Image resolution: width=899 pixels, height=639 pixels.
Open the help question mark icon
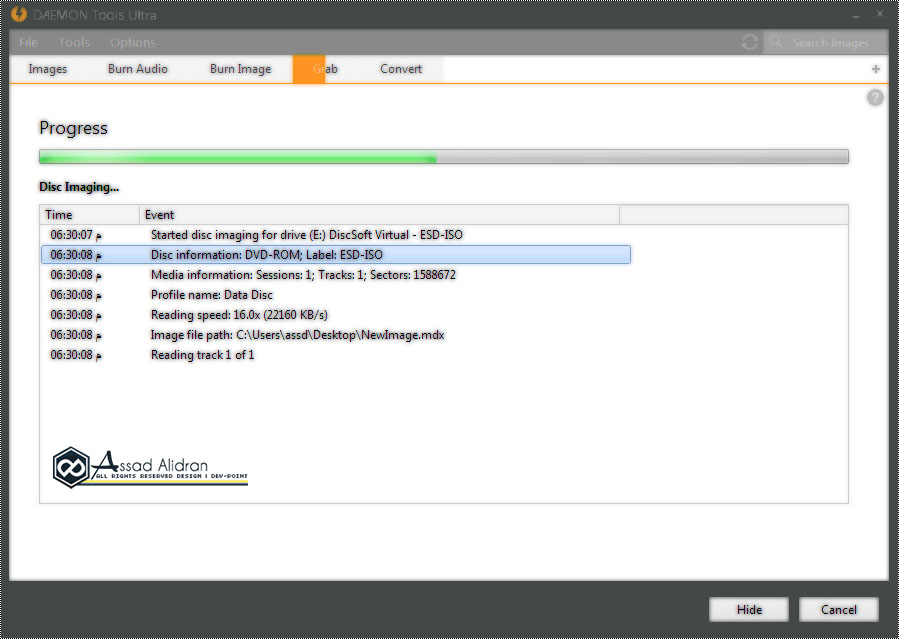(x=875, y=98)
